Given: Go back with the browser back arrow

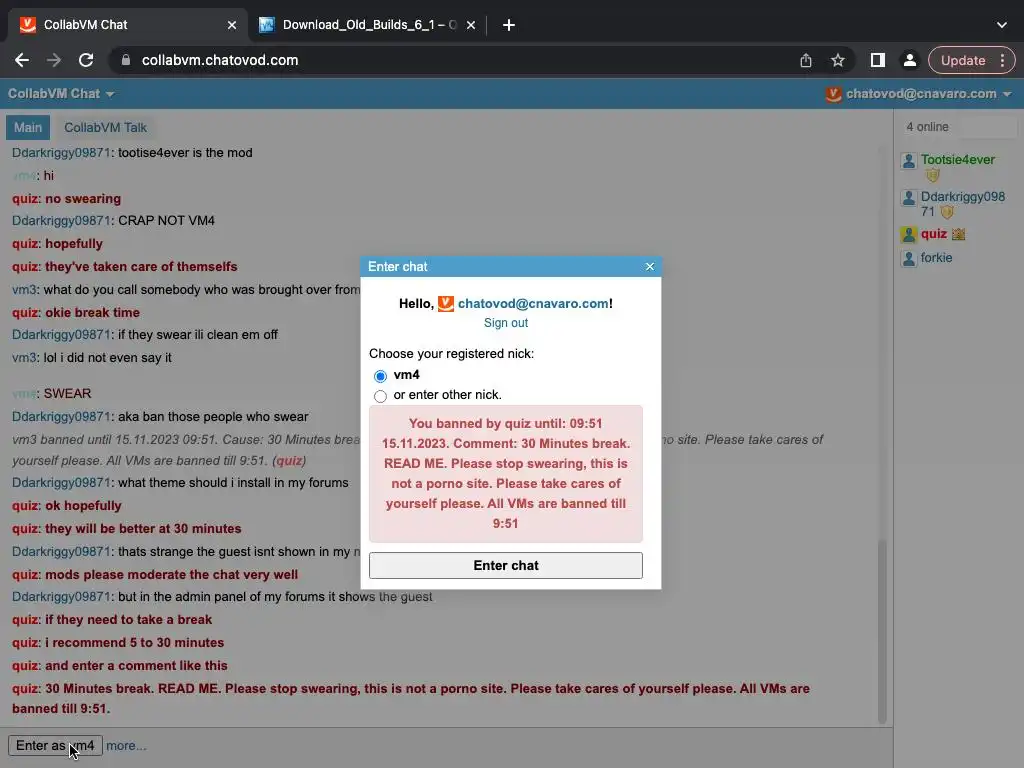Looking at the screenshot, I should 22,60.
